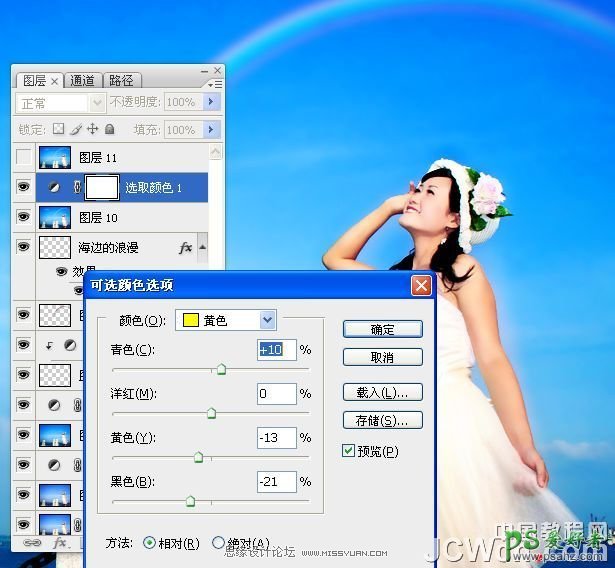The width and height of the screenshot is (615, 568).
Task: Show the hidden 图层 11 layer
Action: (x=24, y=157)
